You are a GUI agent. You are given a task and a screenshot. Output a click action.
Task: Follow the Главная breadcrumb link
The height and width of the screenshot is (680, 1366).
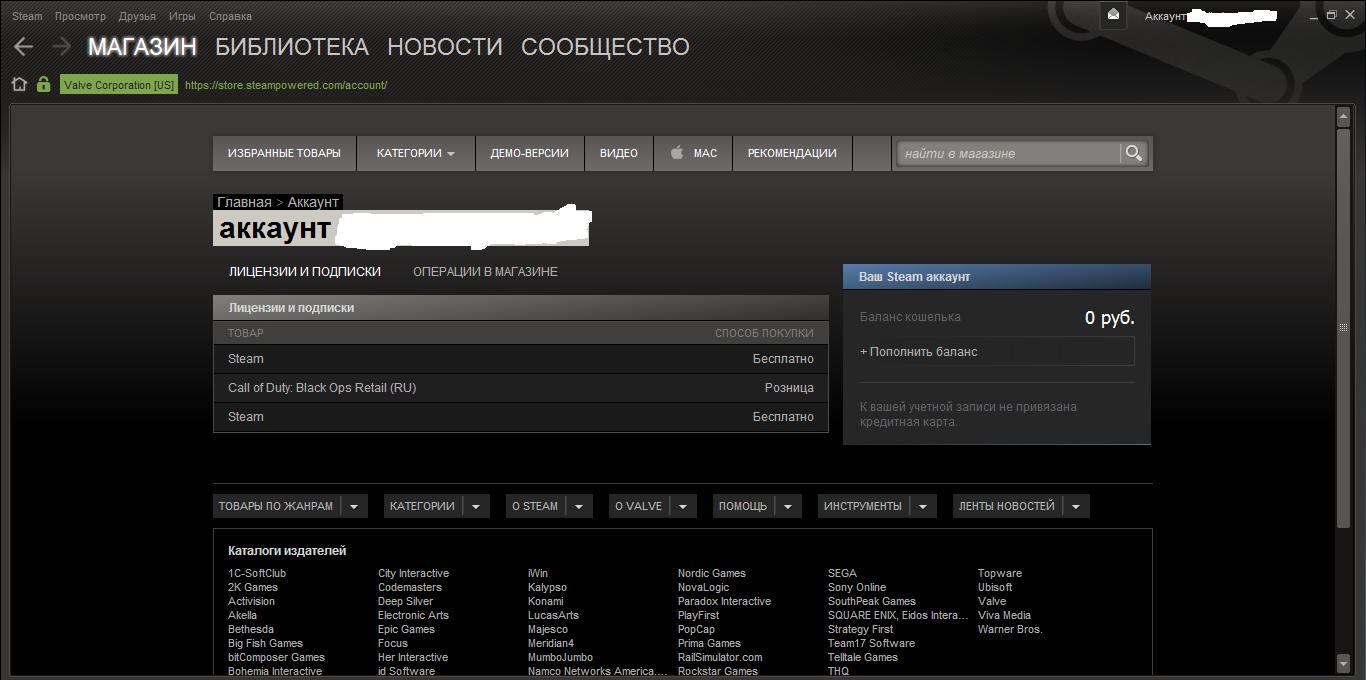click(244, 202)
